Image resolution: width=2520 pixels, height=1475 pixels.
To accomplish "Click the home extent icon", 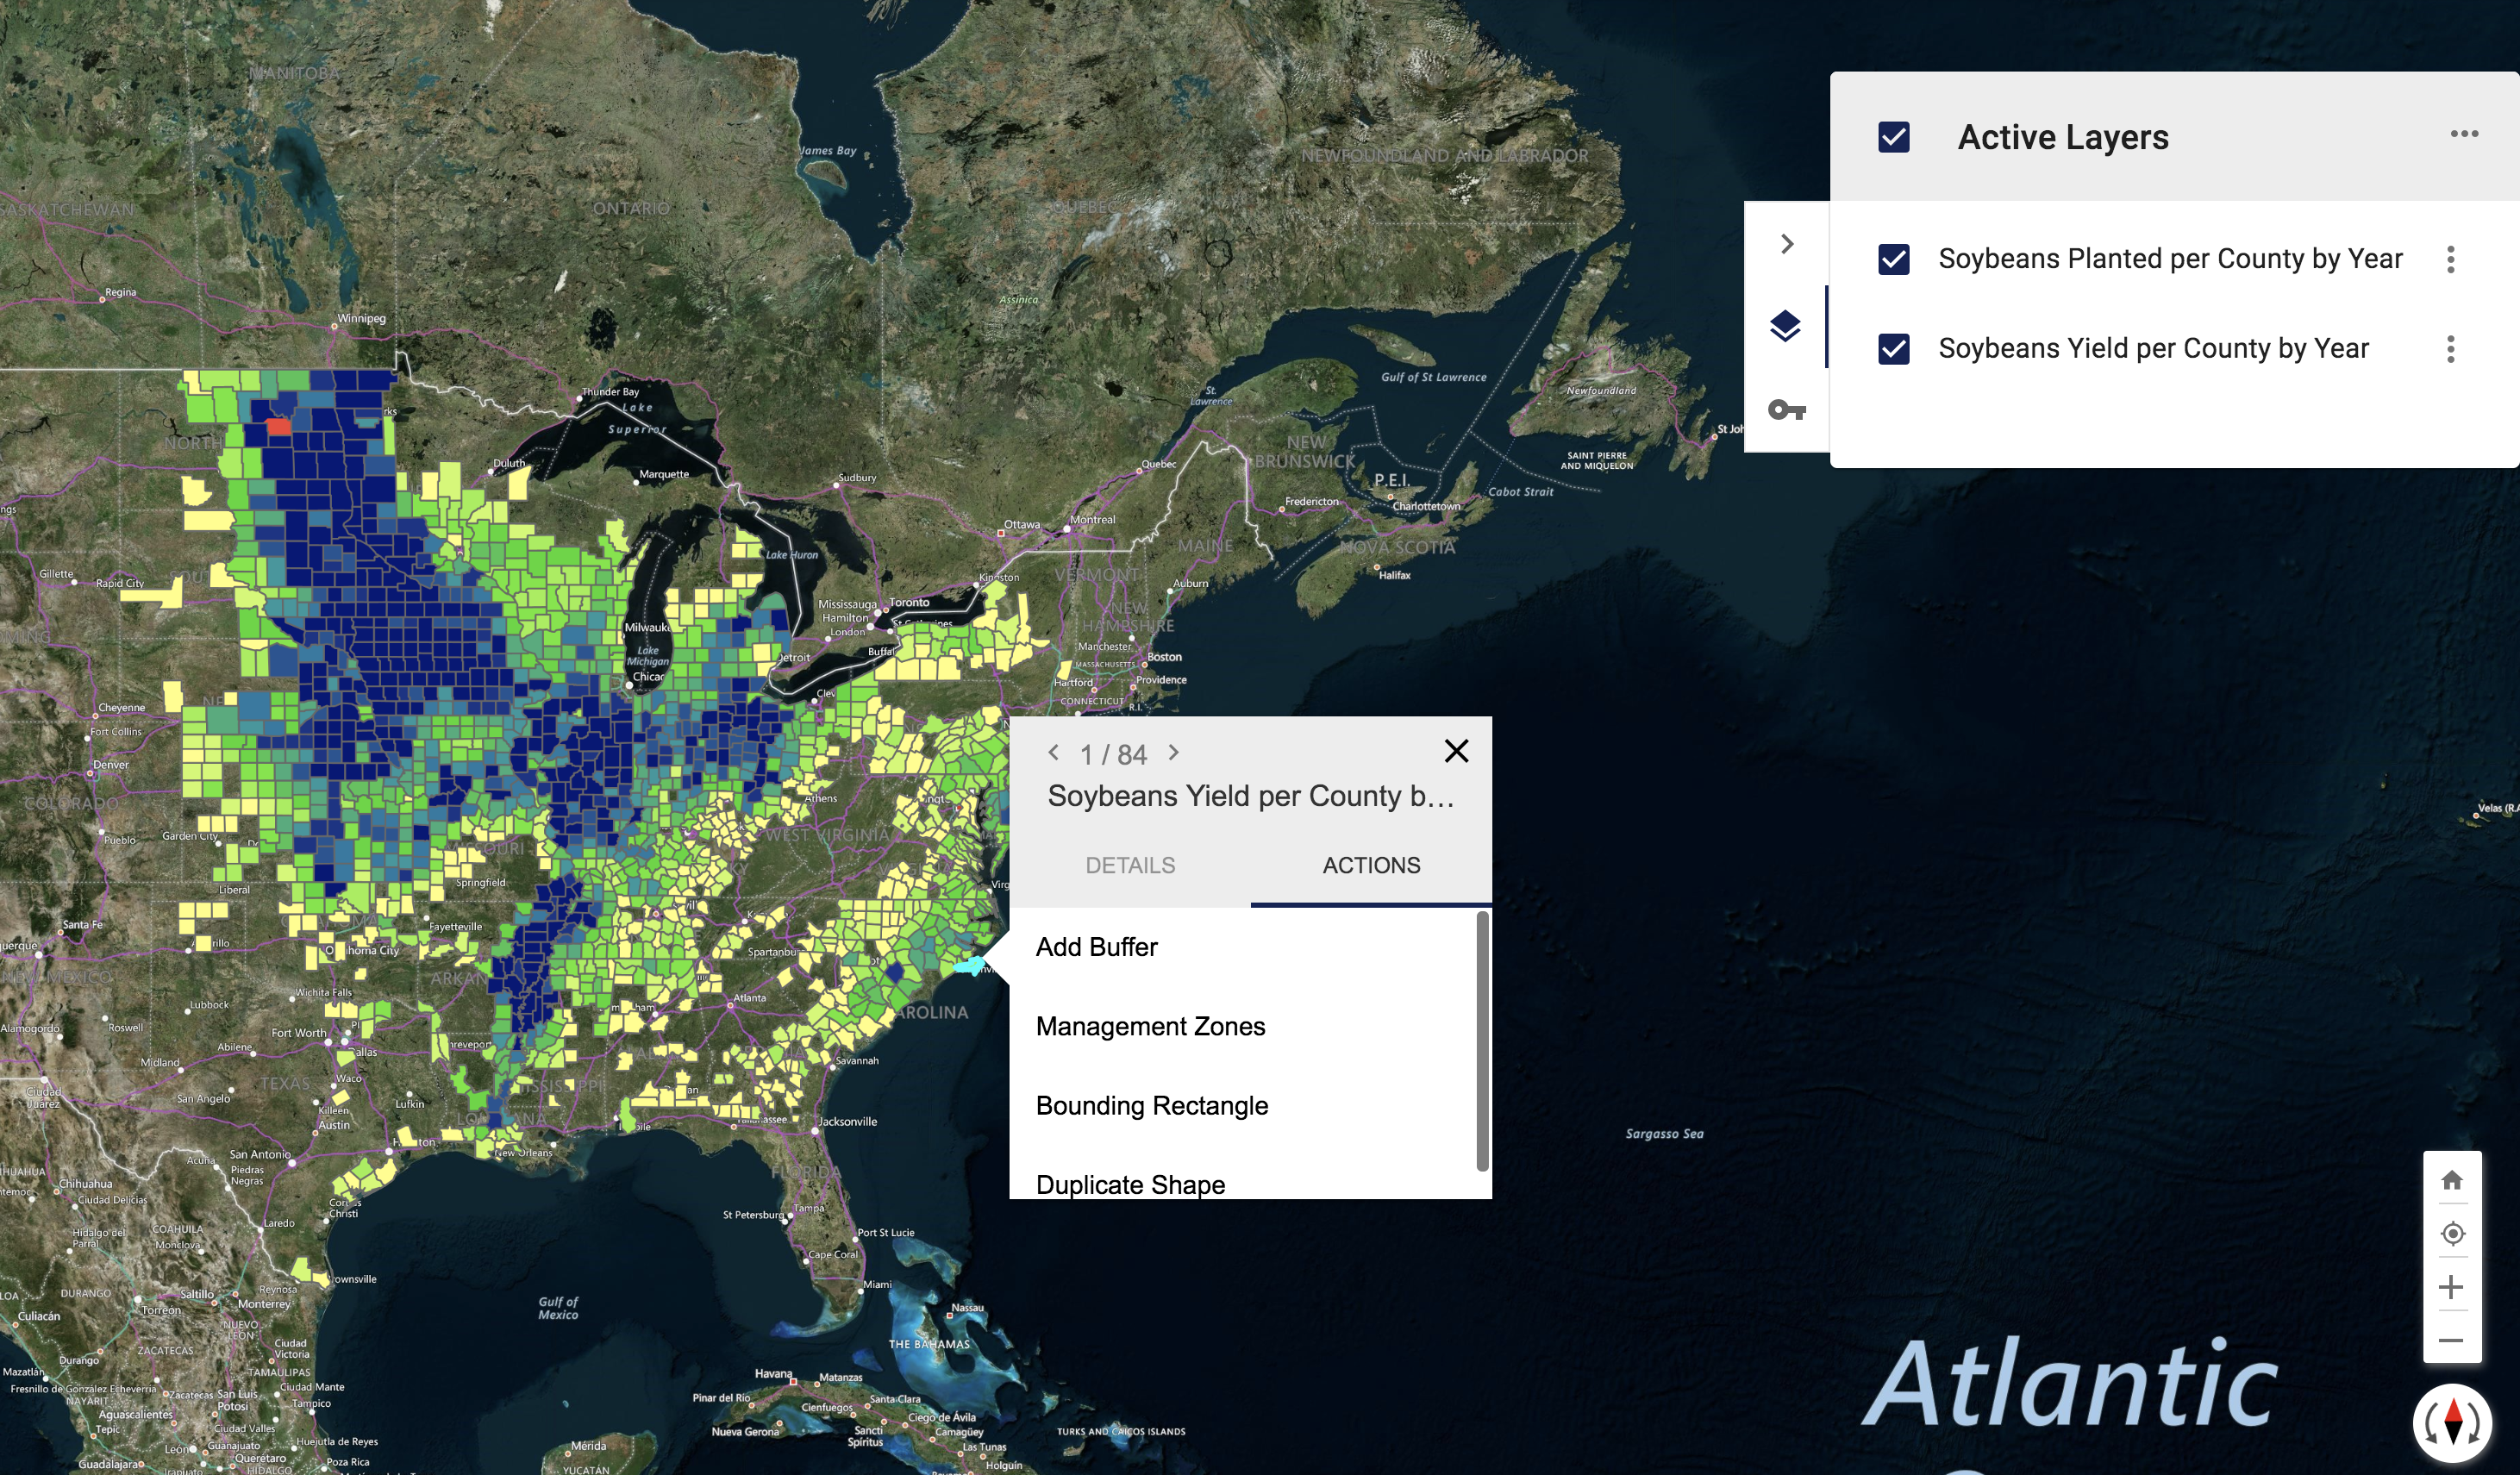I will point(2451,1180).
